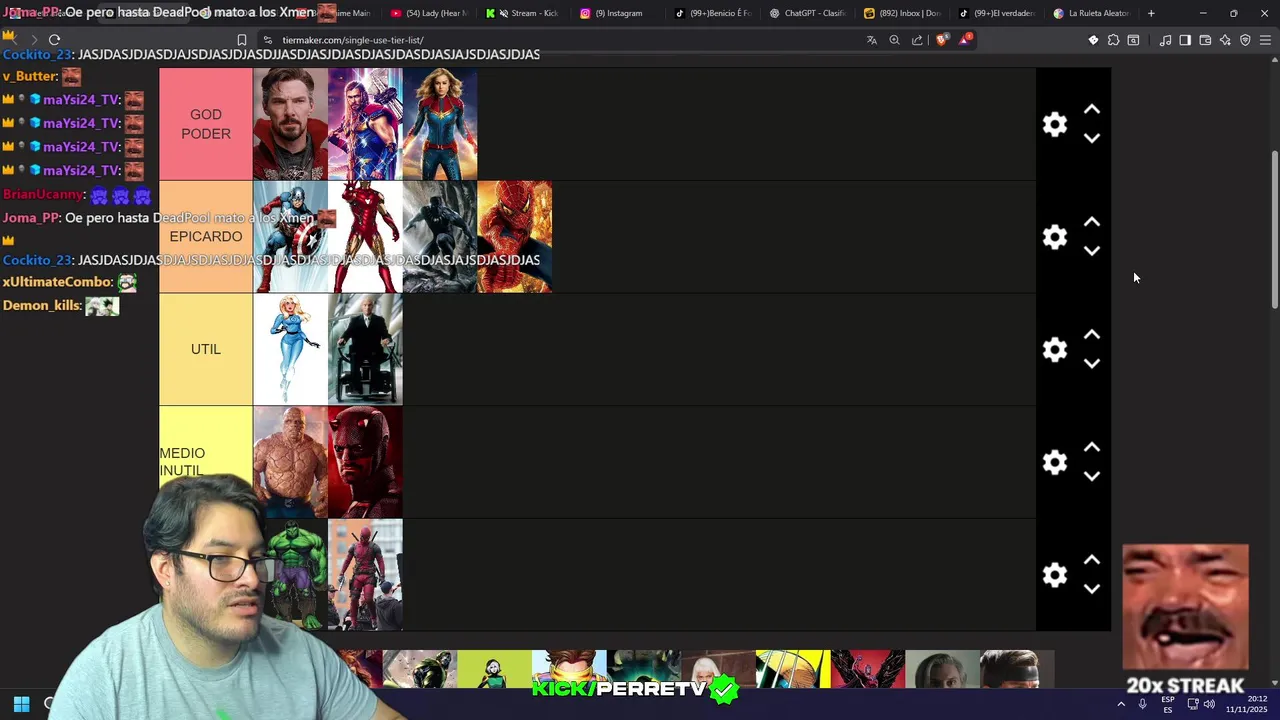Click the Captain America image in EPICARDO
Viewport: 1280px width, 720px height.
click(x=290, y=237)
